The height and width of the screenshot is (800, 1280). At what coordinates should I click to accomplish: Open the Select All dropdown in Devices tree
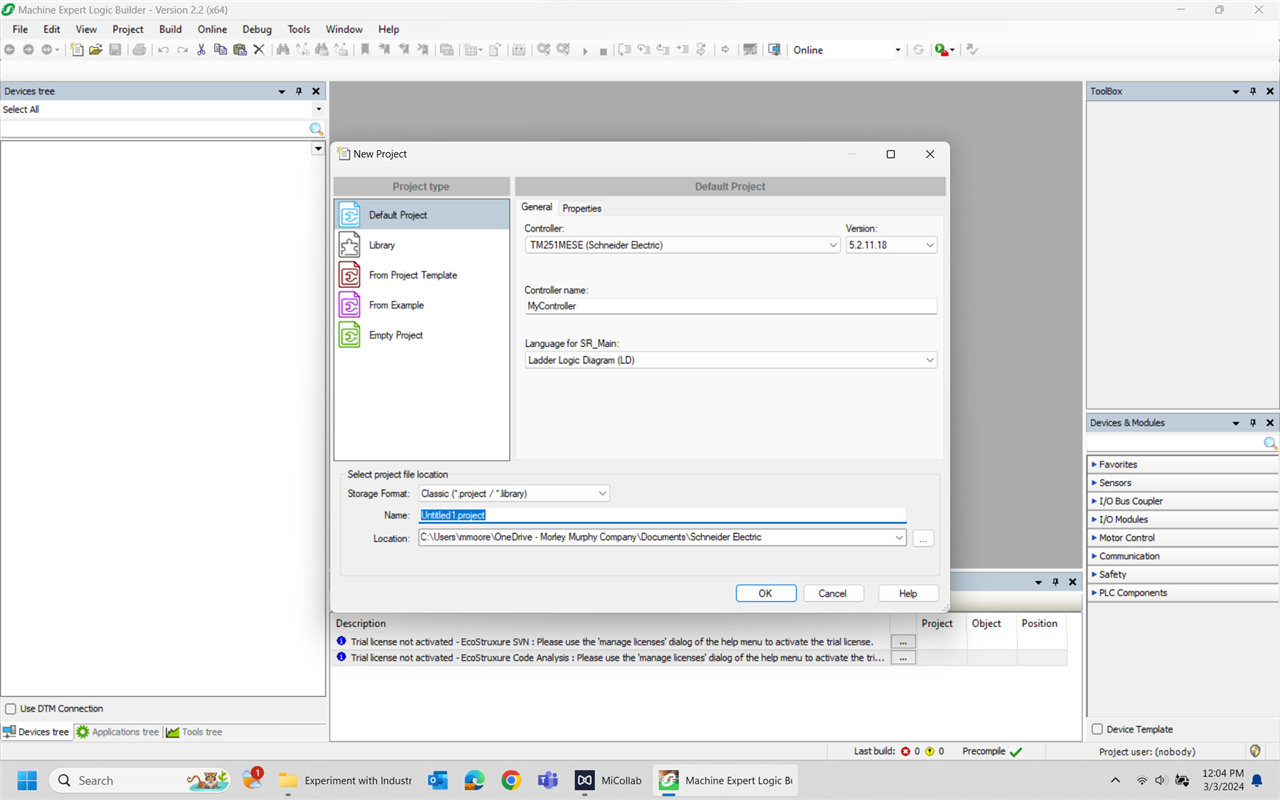pos(319,109)
